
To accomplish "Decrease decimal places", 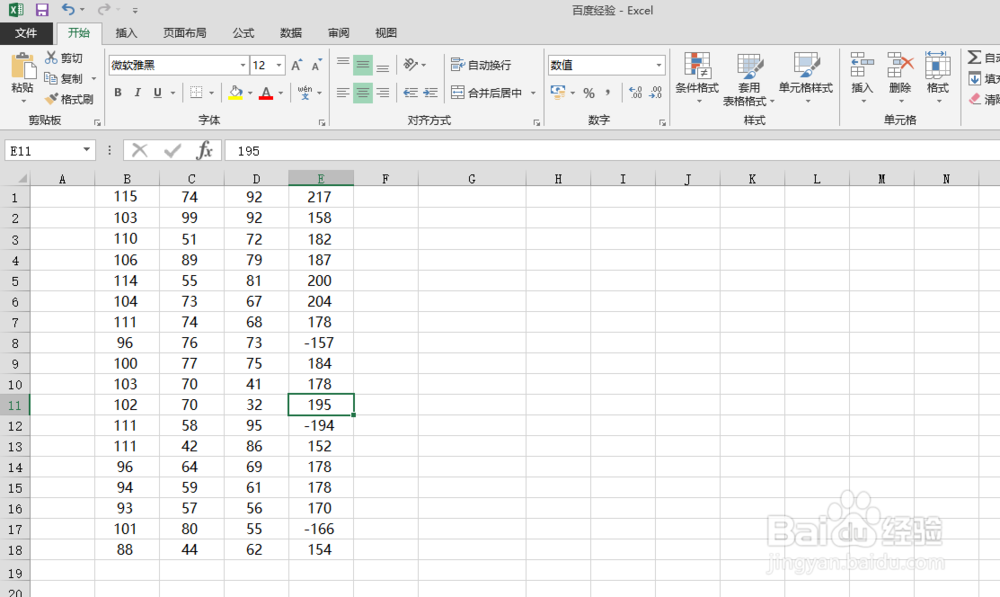I will click(x=656, y=92).
